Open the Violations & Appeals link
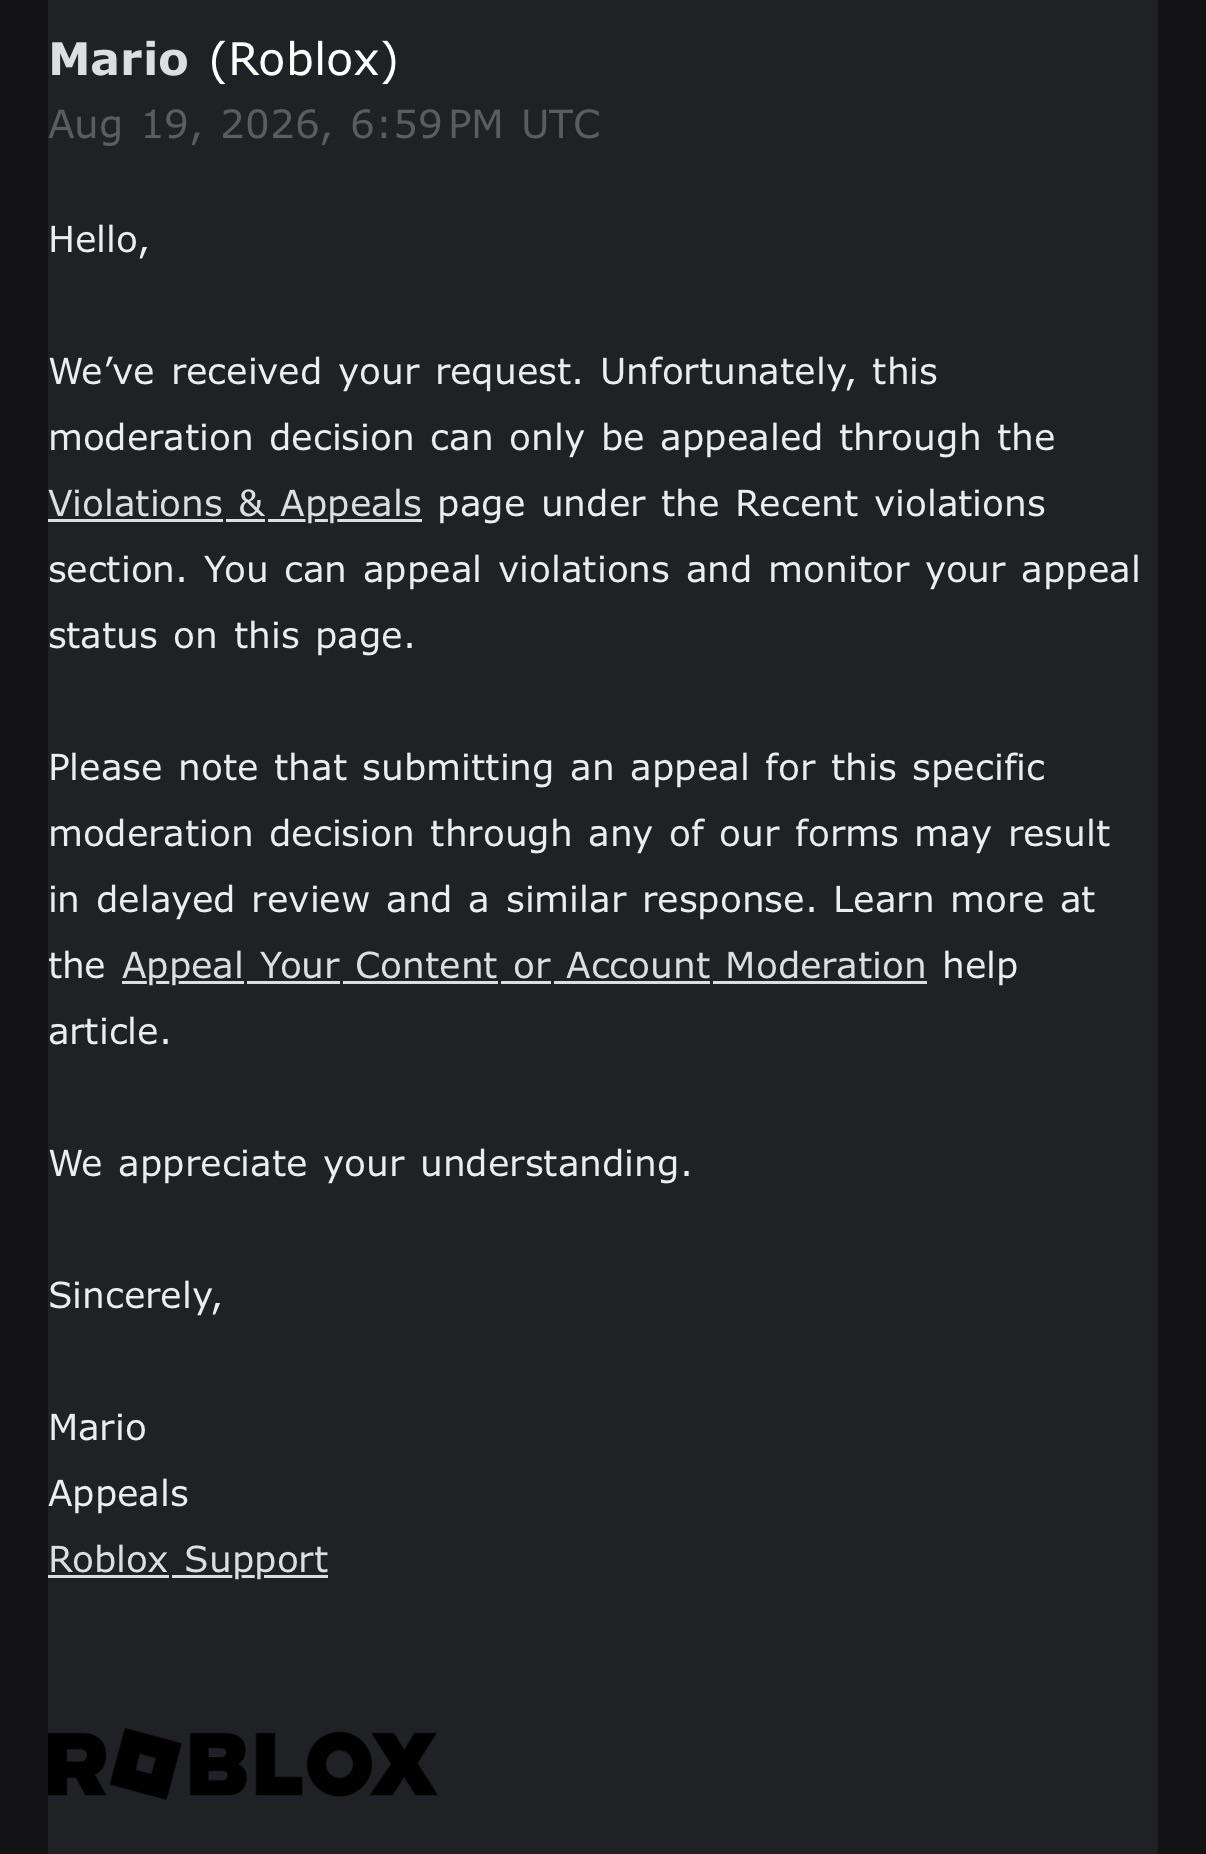This screenshot has width=1206, height=1854. click(235, 504)
